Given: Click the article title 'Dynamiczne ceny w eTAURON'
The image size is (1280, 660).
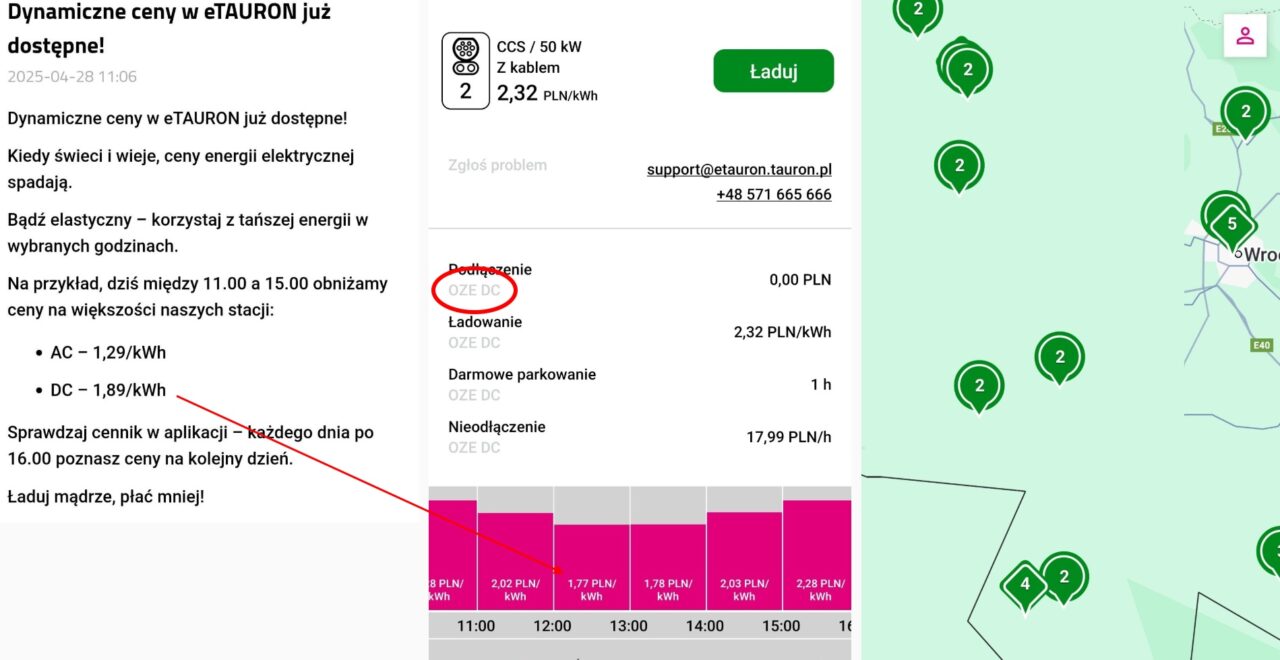Looking at the screenshot, I should coord(169,29).
